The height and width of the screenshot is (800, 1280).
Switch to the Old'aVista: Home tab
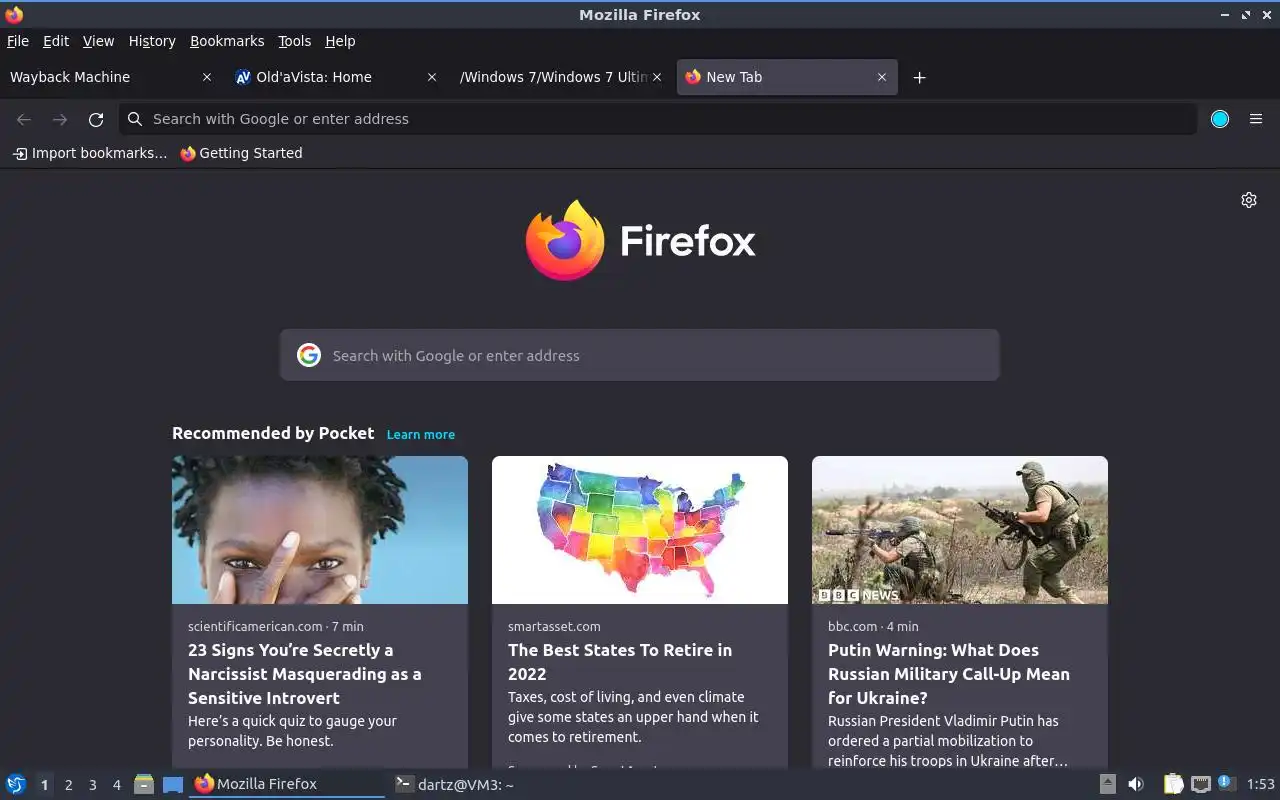335,77
